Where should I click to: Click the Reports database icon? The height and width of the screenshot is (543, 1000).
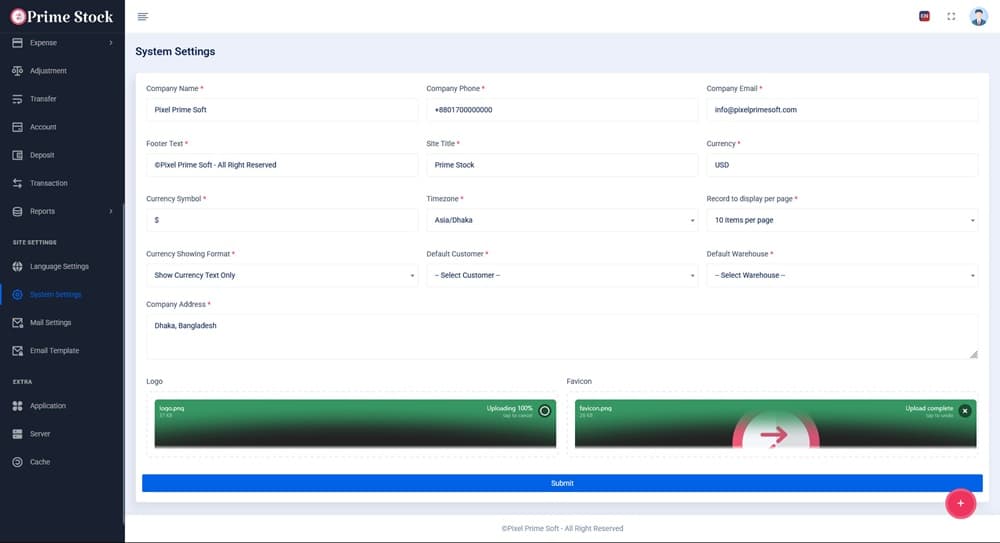[17, 211]
